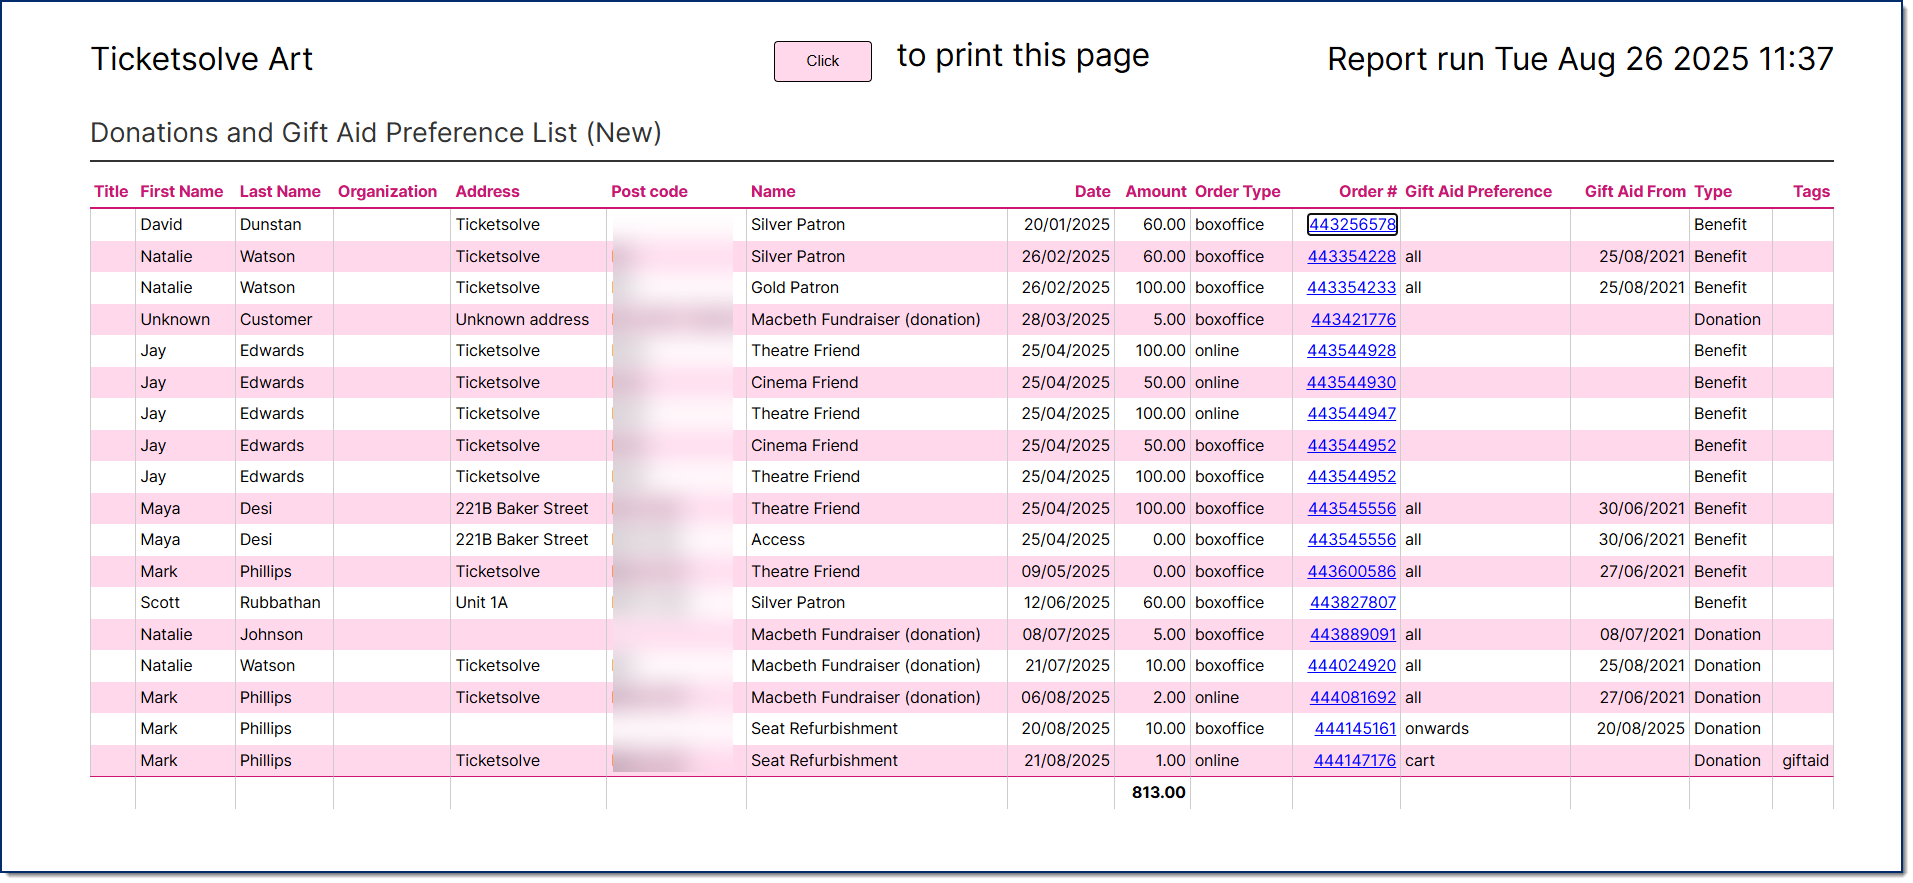Open order link 443544930
This screenshot has width=1913, height=883.
(x=1352, y=383)
